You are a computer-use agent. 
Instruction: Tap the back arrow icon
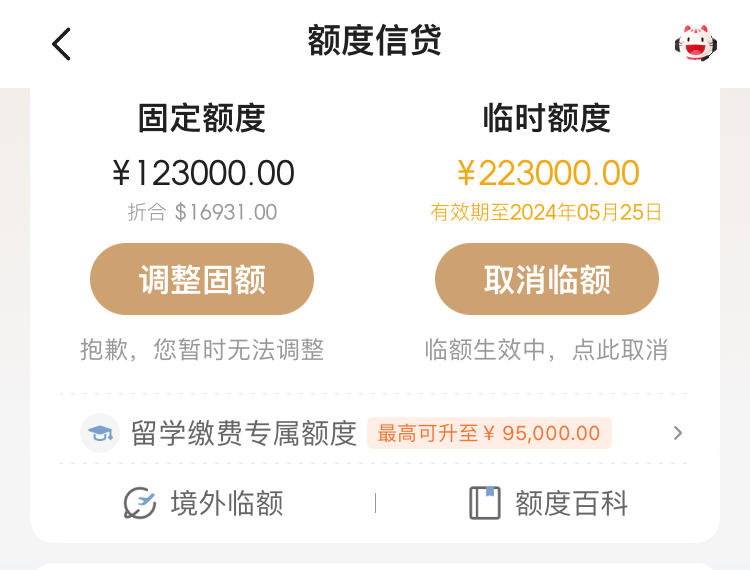[x=61, y=44]
